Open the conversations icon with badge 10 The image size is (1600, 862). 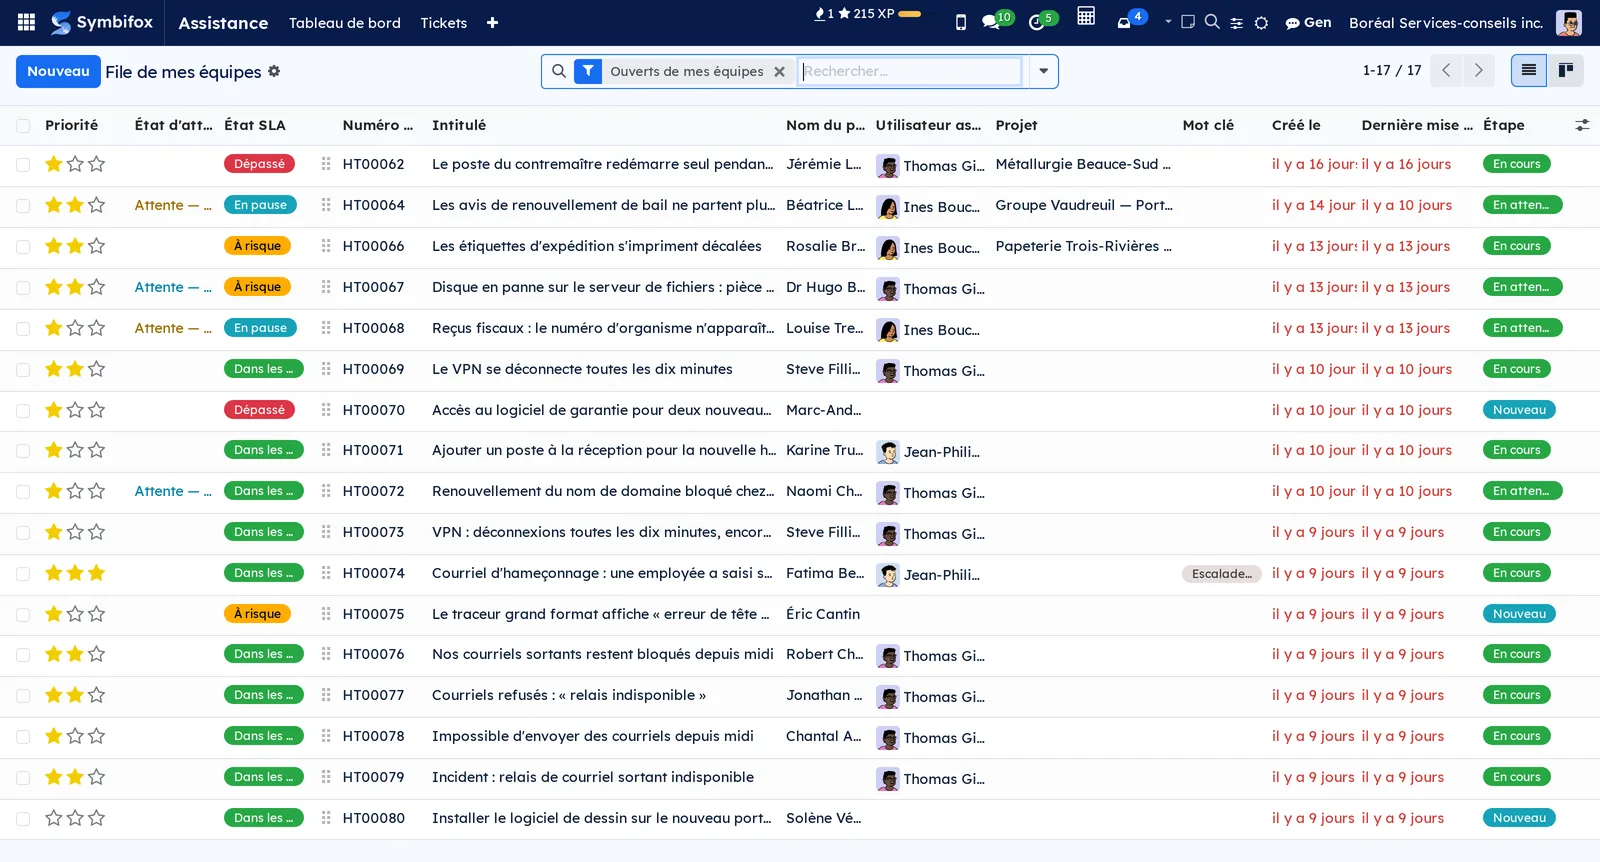coord(996,21)
